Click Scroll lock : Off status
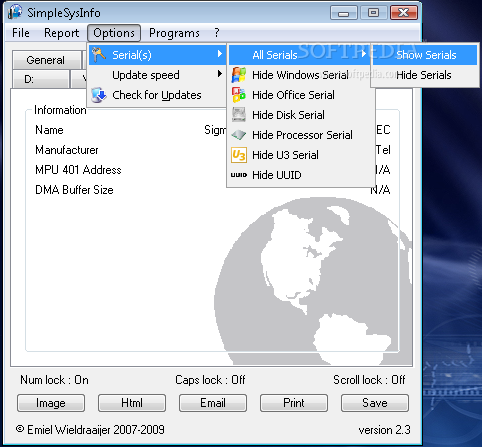This screenshot has width=482, height=447. pos(369,380)
